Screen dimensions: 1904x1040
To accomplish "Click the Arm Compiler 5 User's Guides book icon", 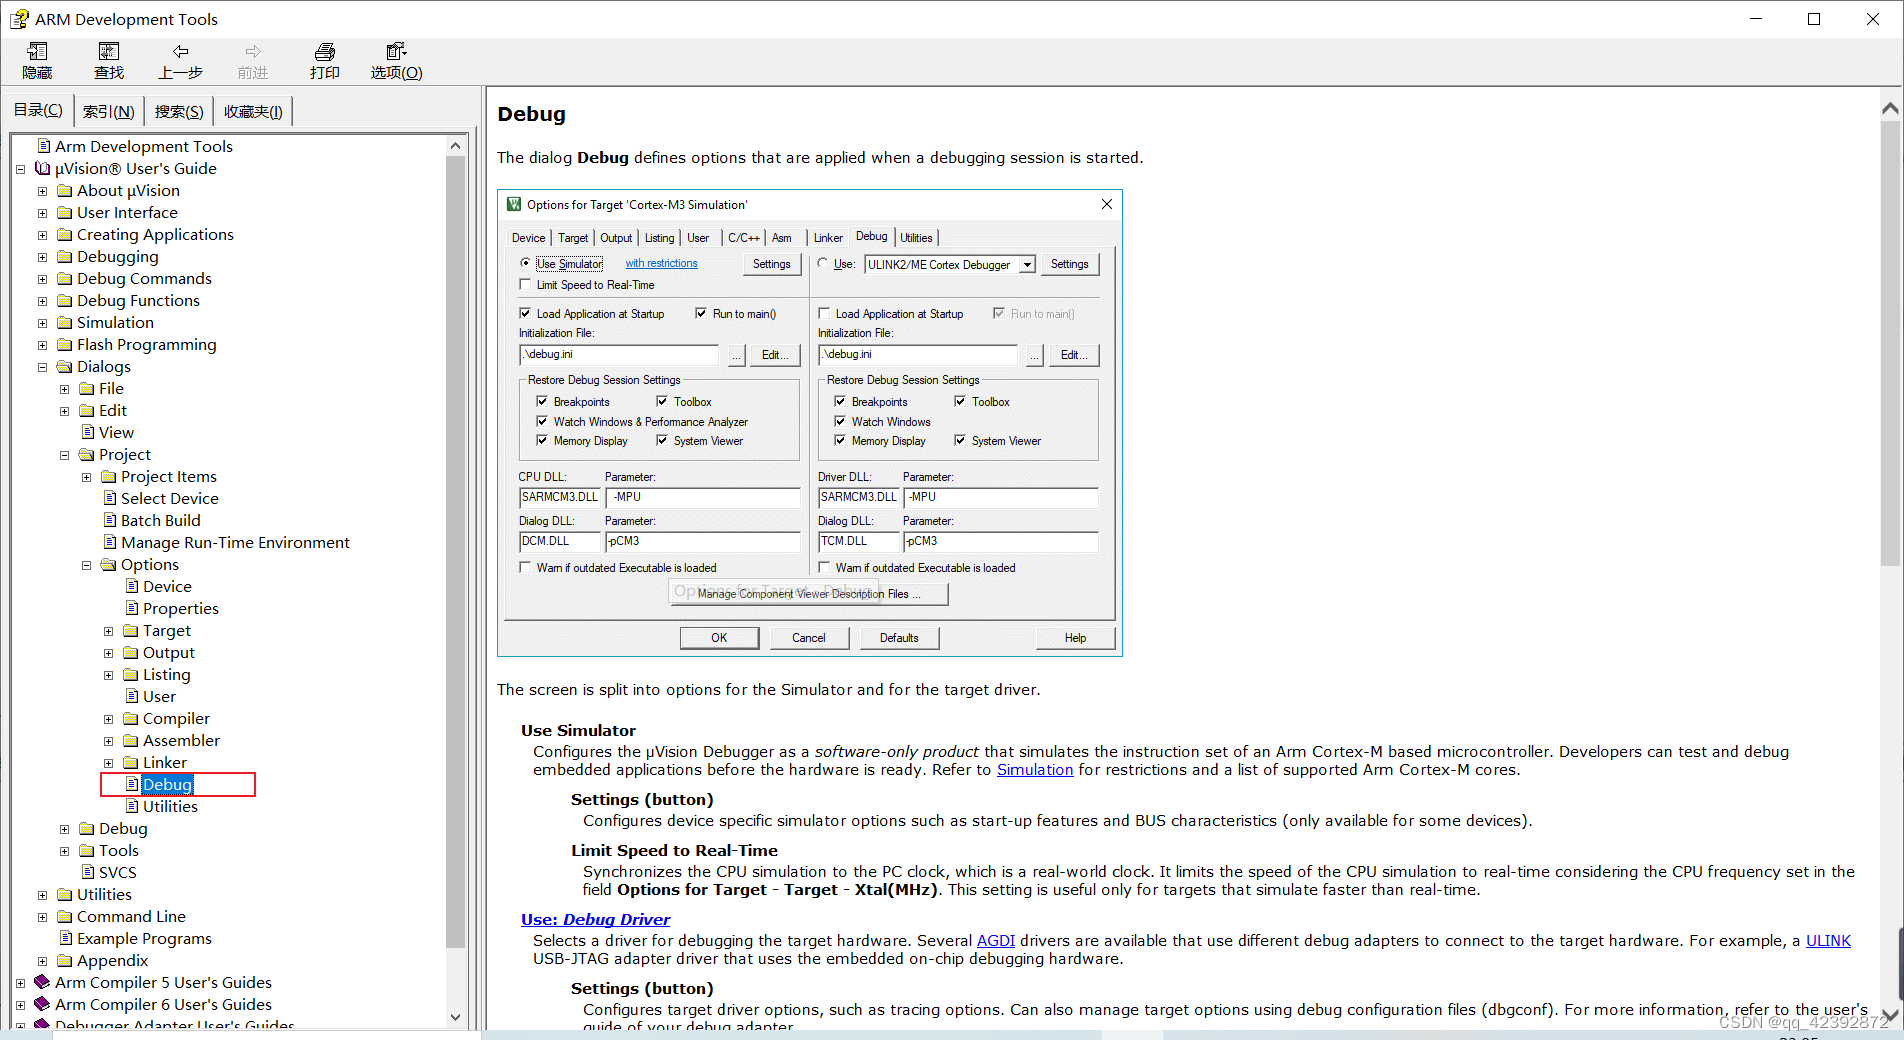I will [42, 982].
